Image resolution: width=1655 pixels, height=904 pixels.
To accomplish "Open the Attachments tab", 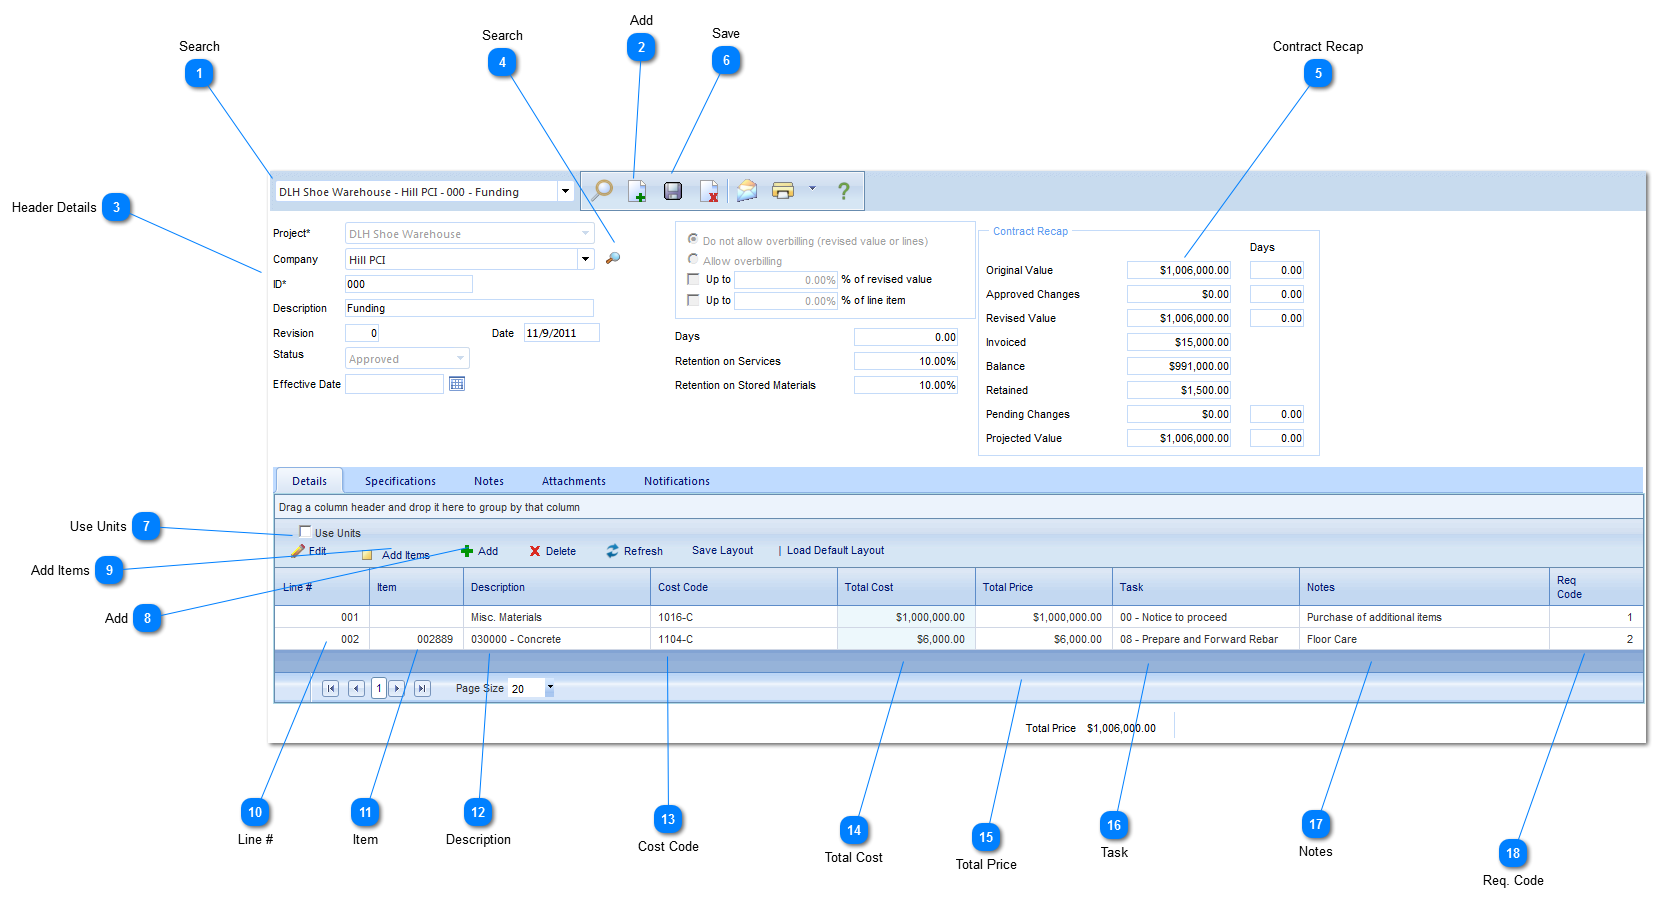I will point(574,481).
